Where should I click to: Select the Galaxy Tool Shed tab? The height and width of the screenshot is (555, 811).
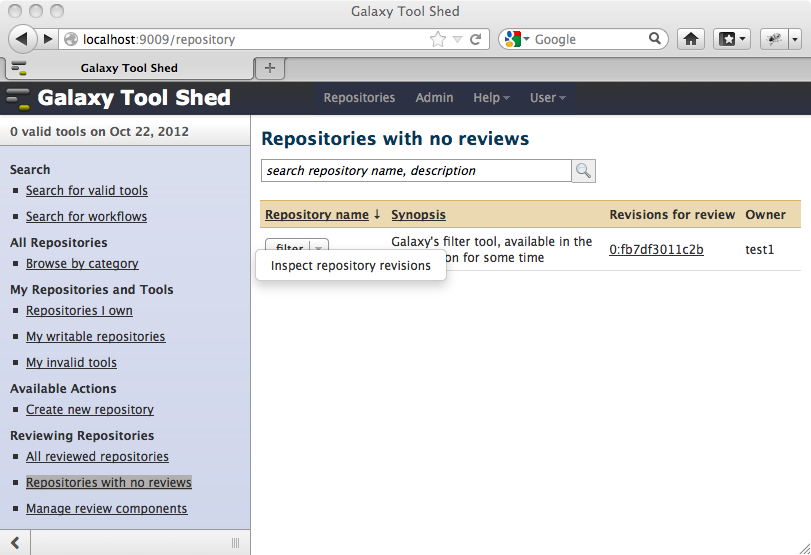tap(129, 68)
